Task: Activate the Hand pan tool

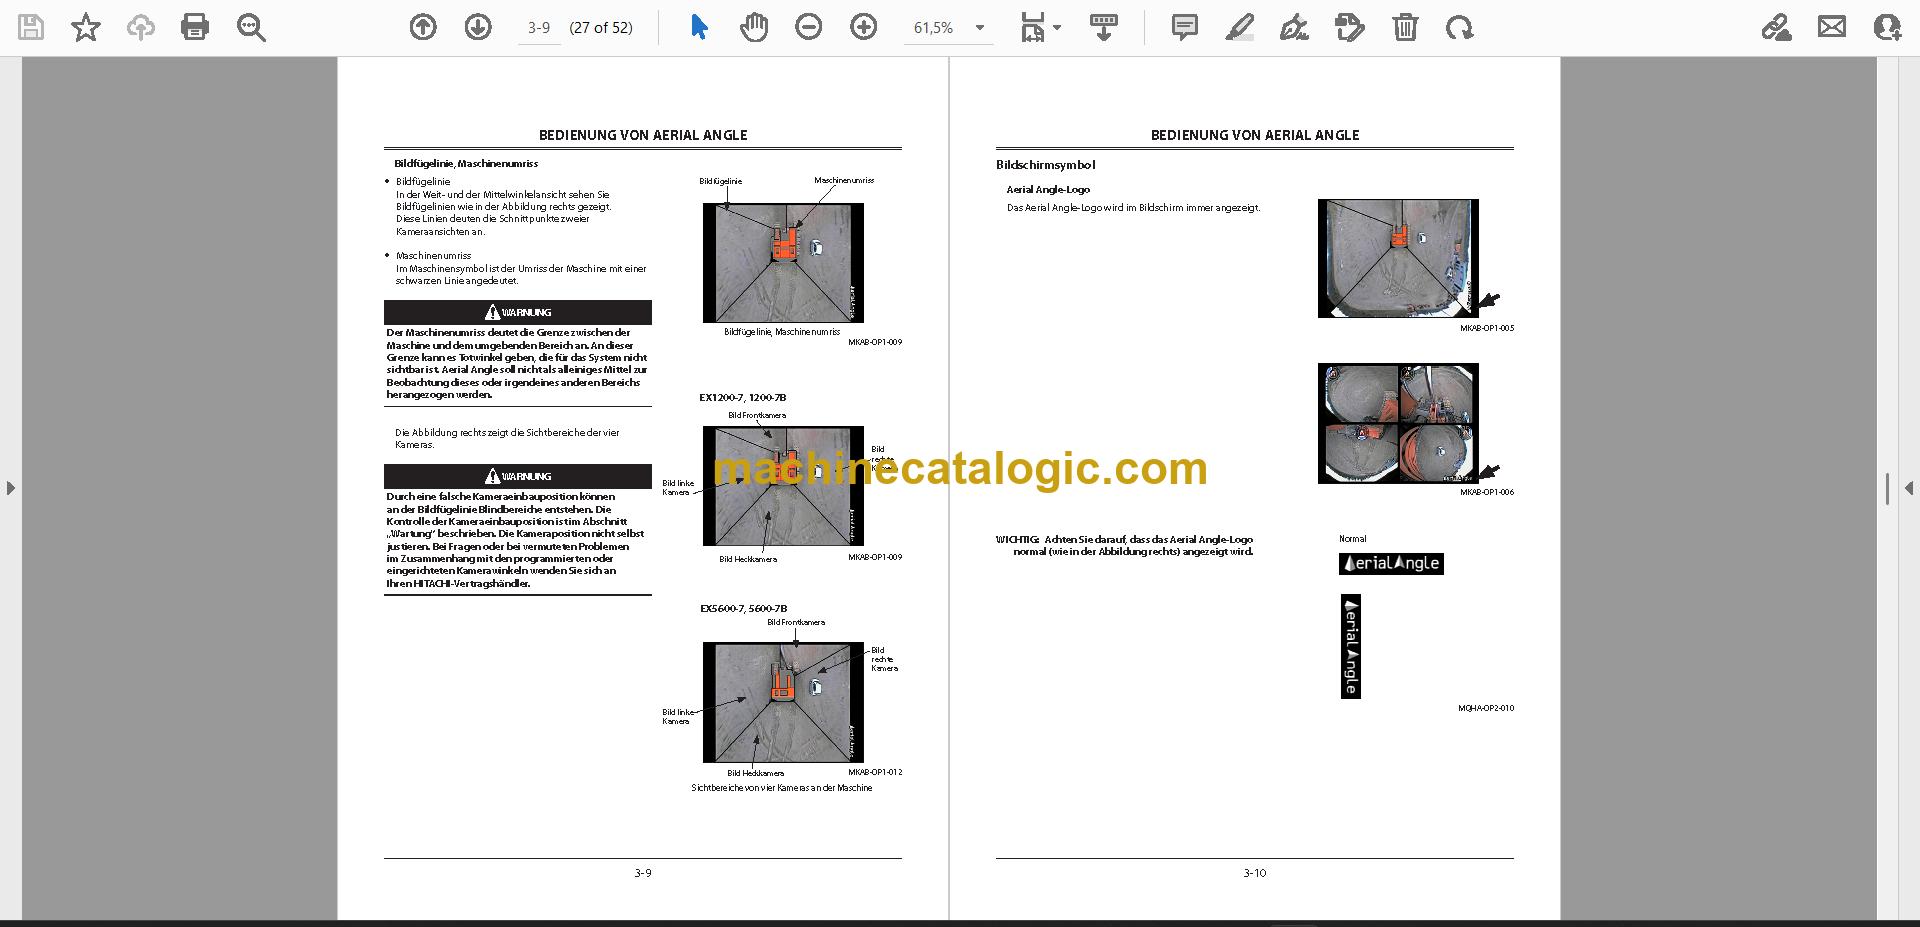Action: [x=754, y=27]
